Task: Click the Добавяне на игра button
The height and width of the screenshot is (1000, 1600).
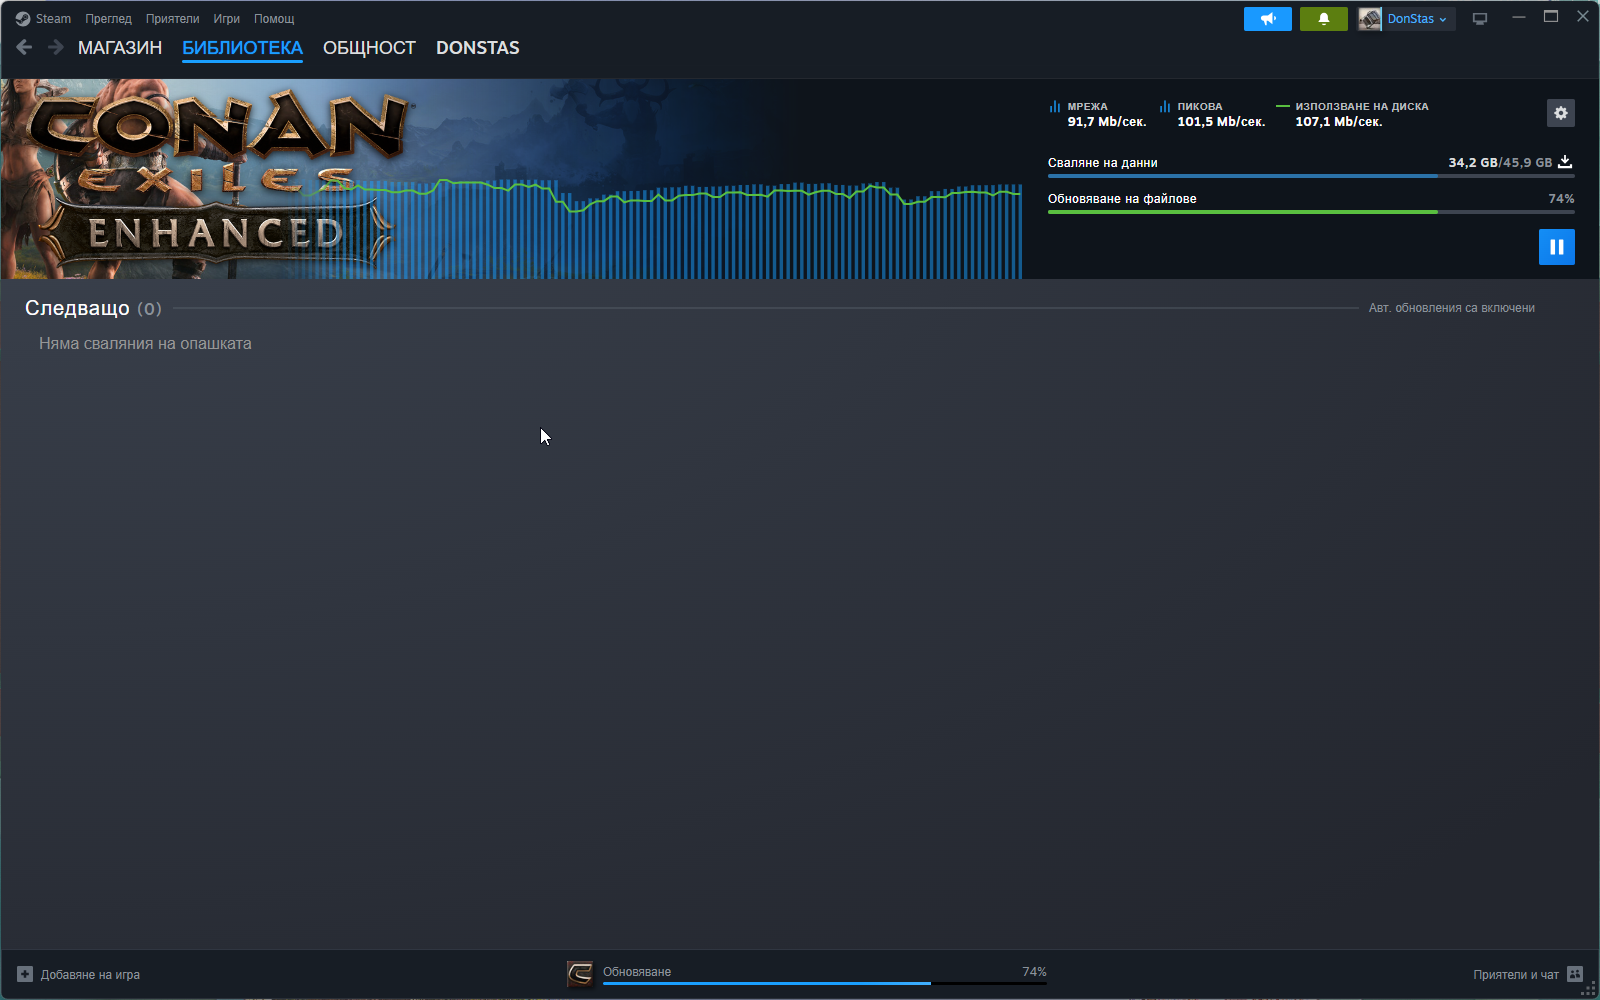Action: pyautogui.click(x=79, y=975)
